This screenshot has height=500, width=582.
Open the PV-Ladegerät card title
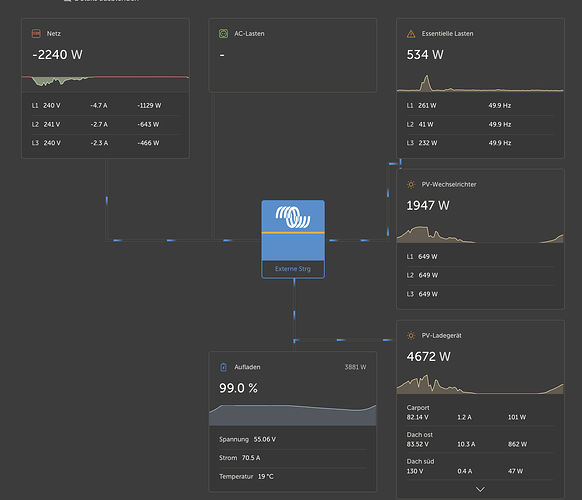(x=441, y=335)
